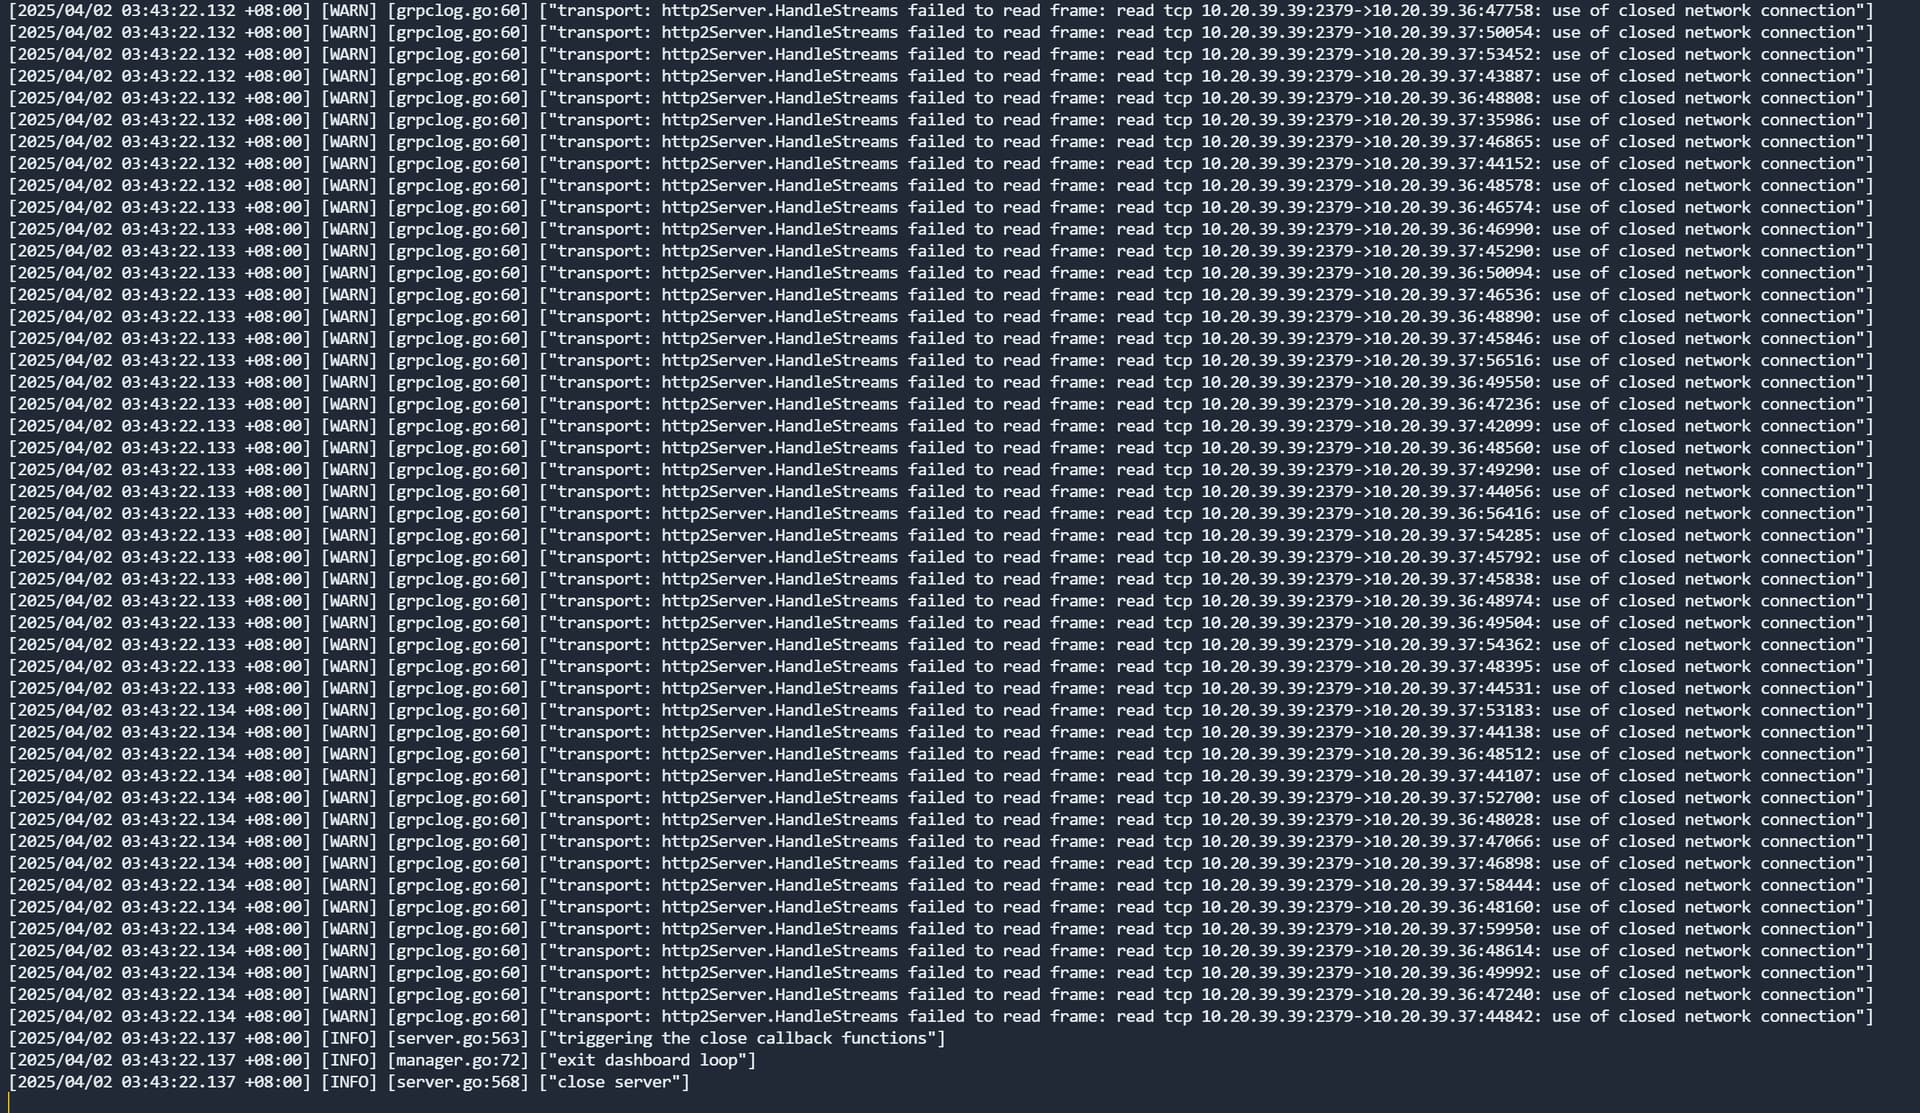The image size is (1920, 1113).
Task: Click the address ending in port 52700
Action: [1449, 797]
